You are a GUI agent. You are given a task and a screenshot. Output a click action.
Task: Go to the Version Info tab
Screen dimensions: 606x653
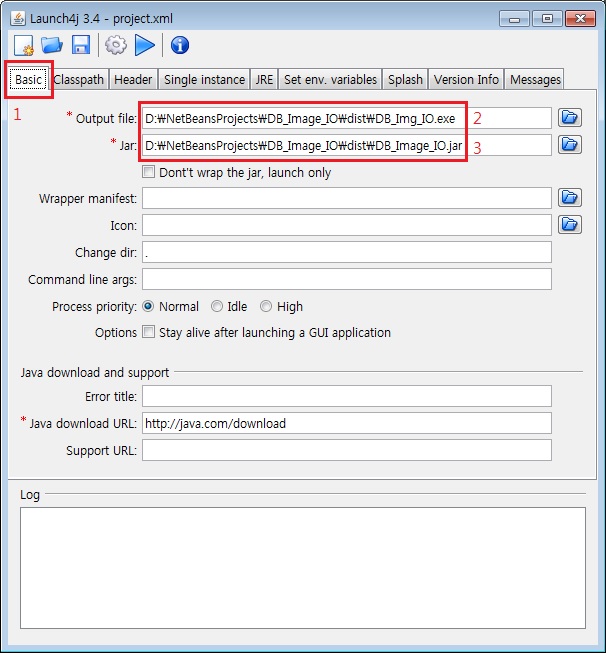pyautogui.click(x=466, y=80)
